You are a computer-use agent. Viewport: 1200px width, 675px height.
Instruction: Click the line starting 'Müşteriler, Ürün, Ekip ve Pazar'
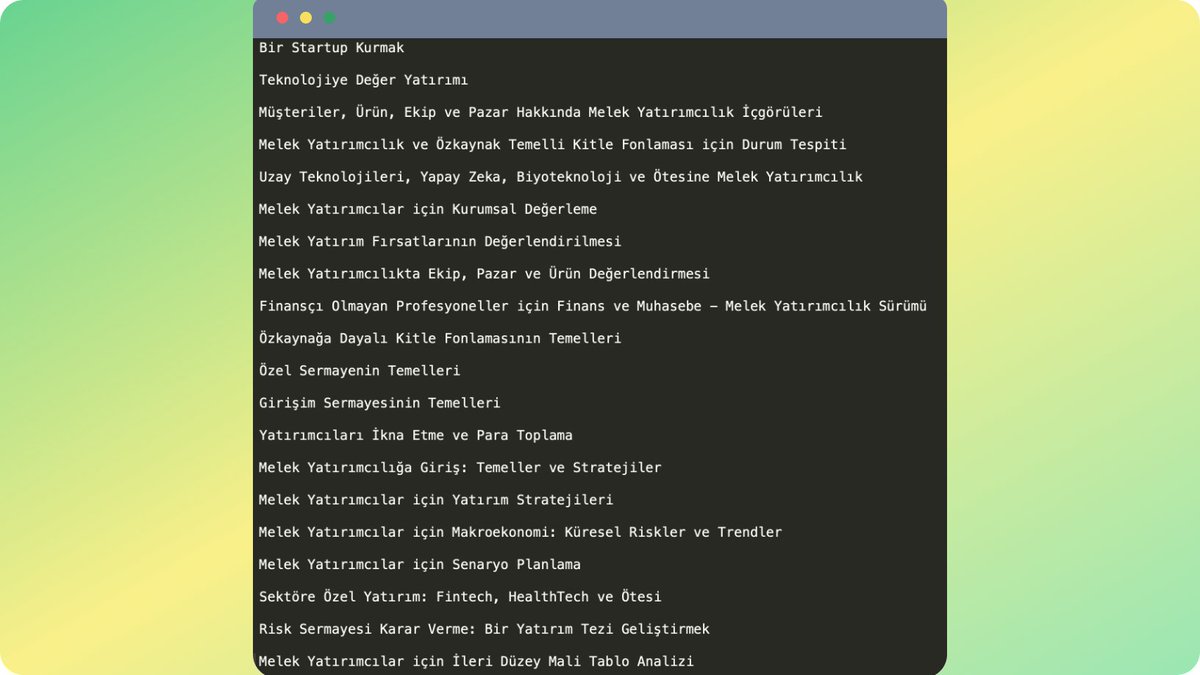click(540, 112)
